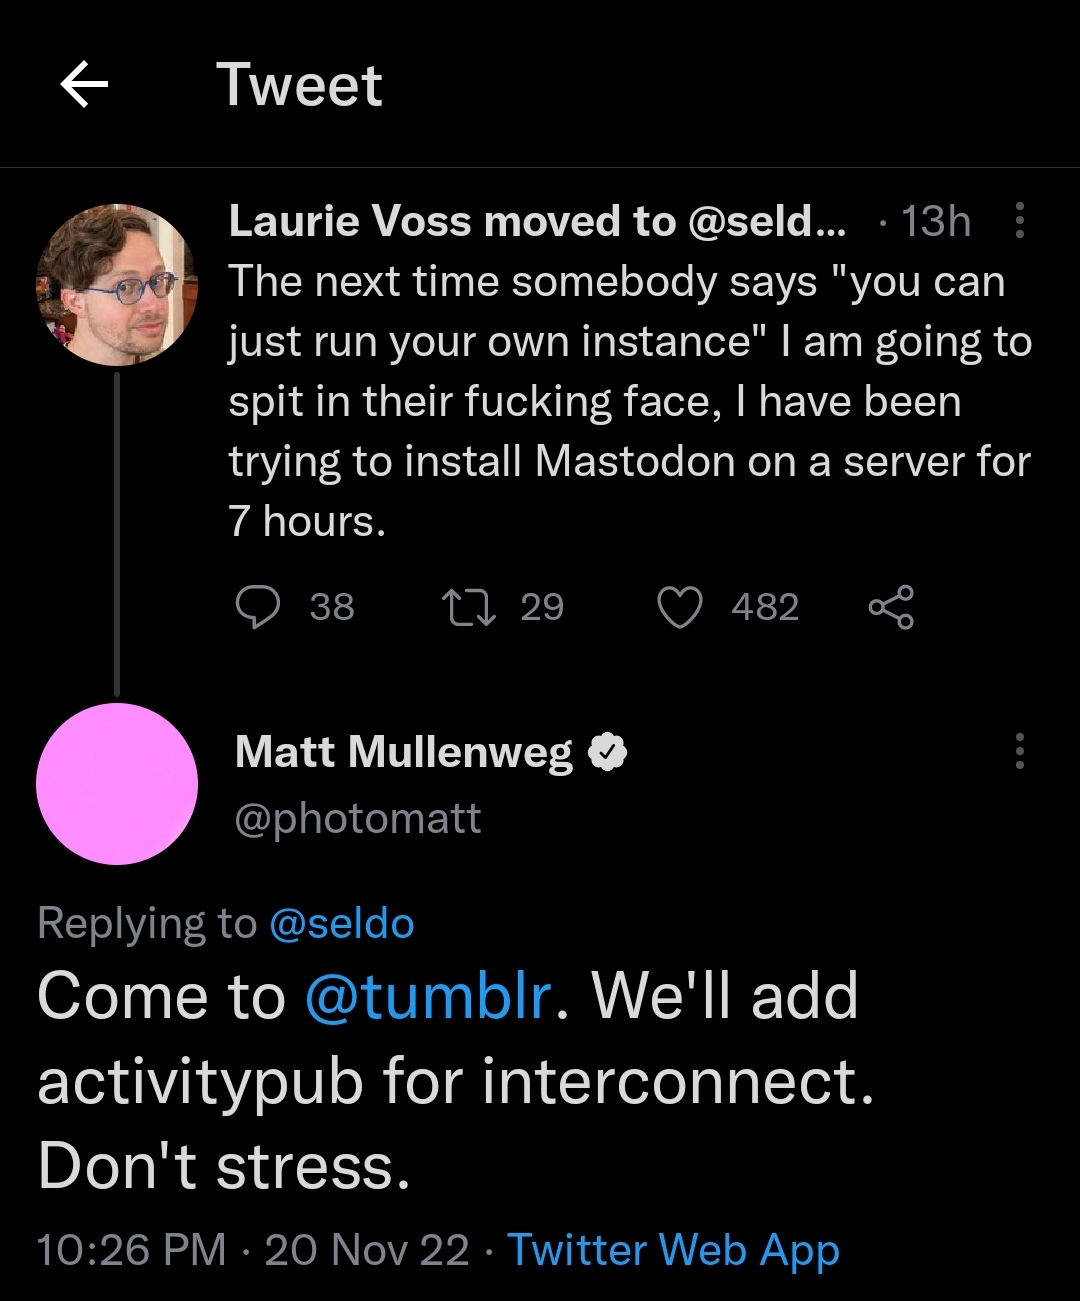Like the tweet with the heart icon
Image resolution: width=1080 pixels, height=1301 pixels.
[680, 607]
